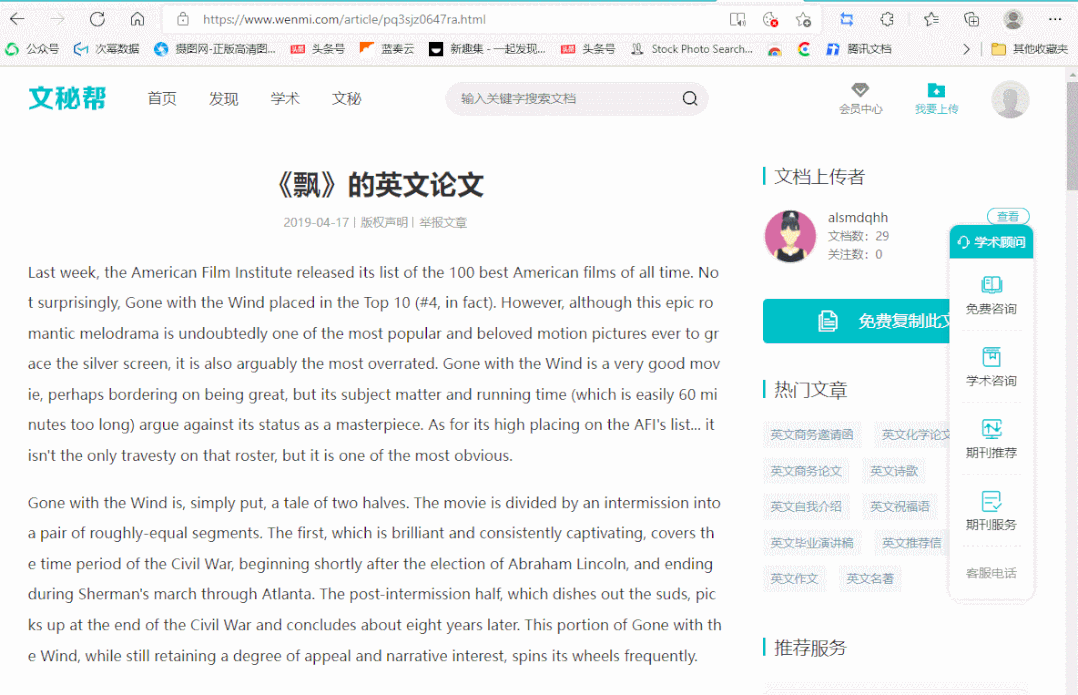Switch to the 学术 navigation section
1078x695 pixels.
coord(285,98)
